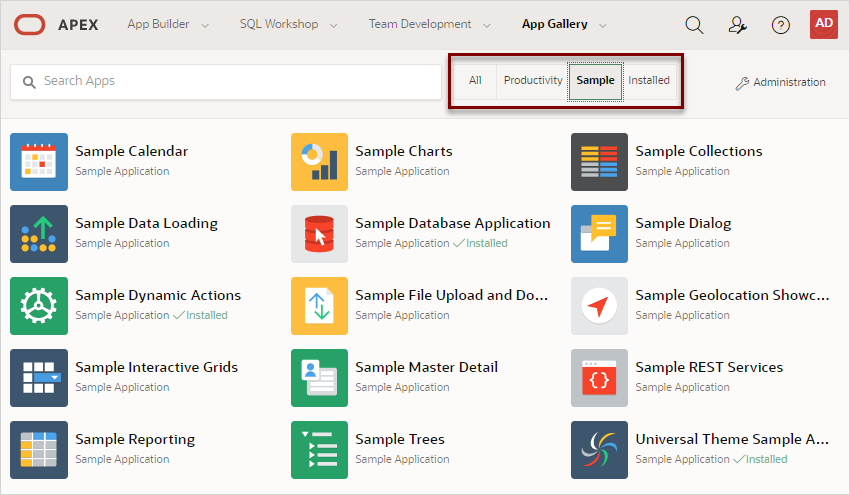Select the Sample filter

tap(595, 80)
